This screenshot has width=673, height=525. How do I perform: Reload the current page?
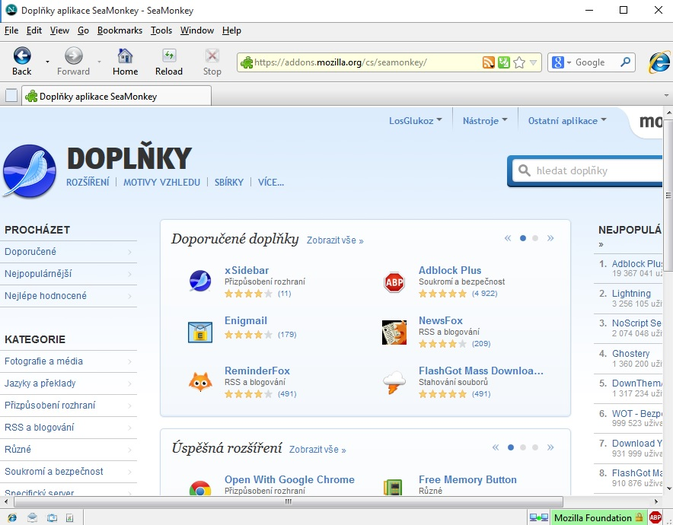click(169, 61)
